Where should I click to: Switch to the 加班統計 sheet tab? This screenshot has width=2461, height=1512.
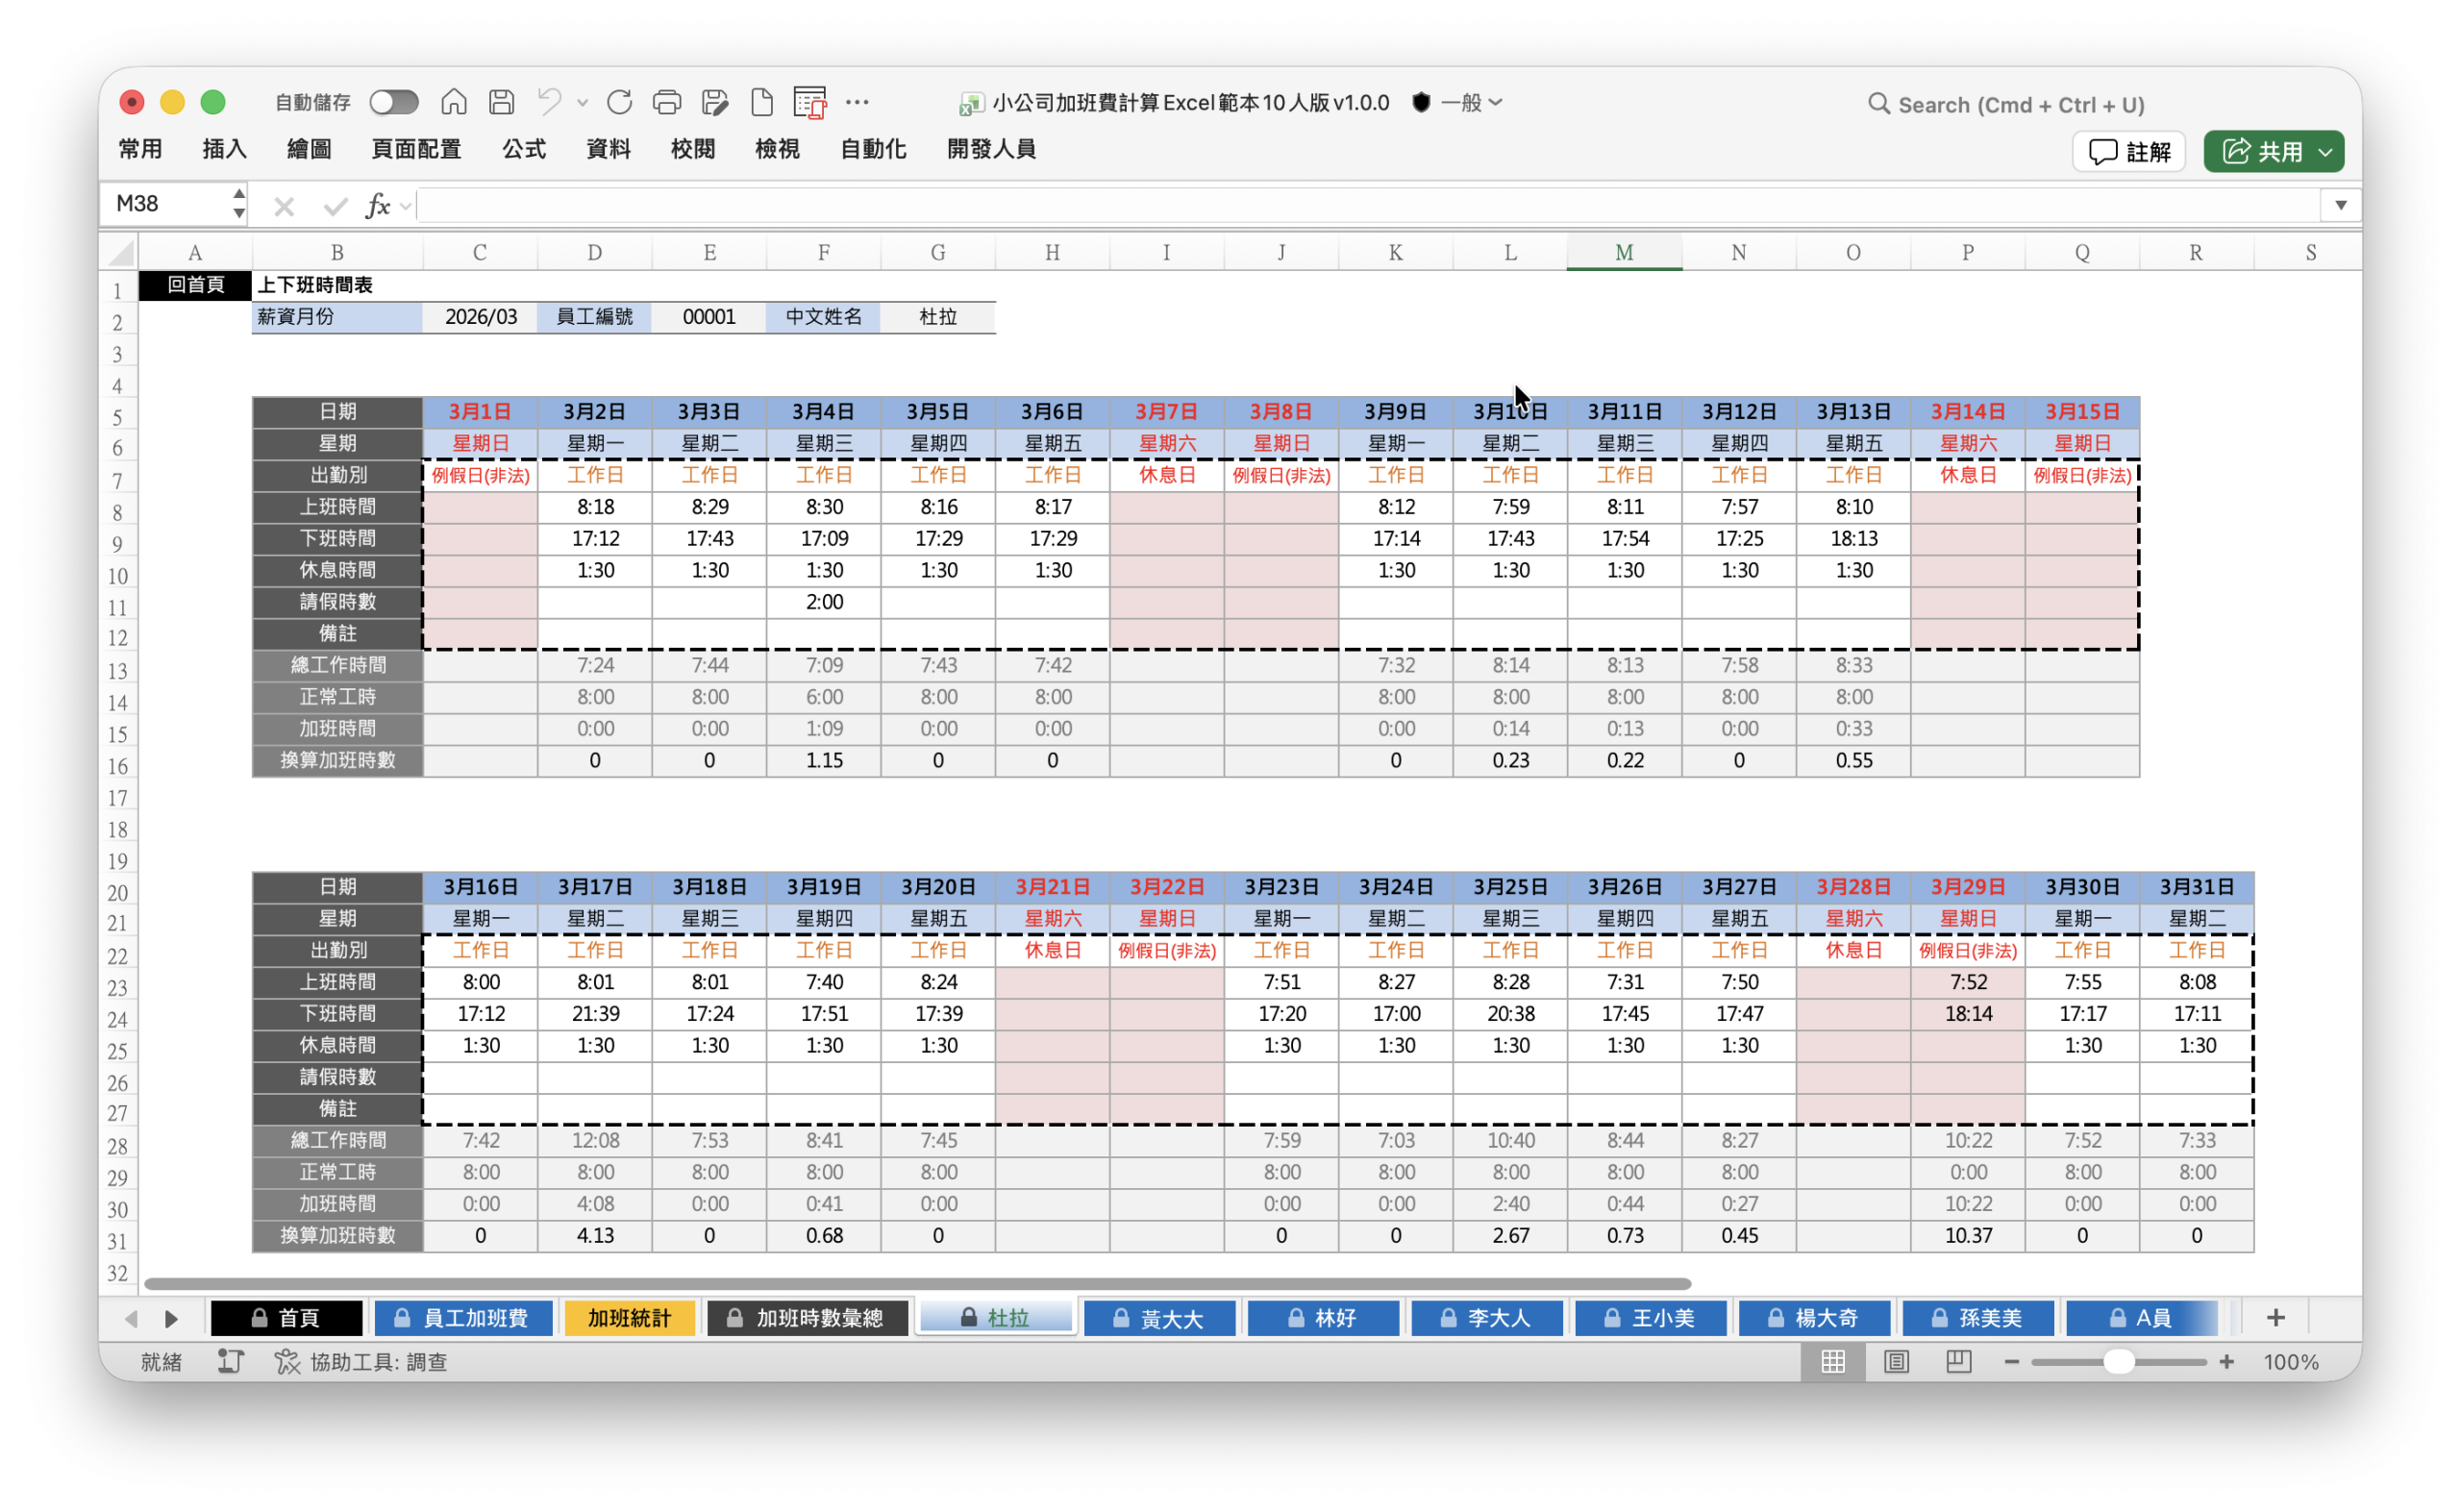point(629,1318)
